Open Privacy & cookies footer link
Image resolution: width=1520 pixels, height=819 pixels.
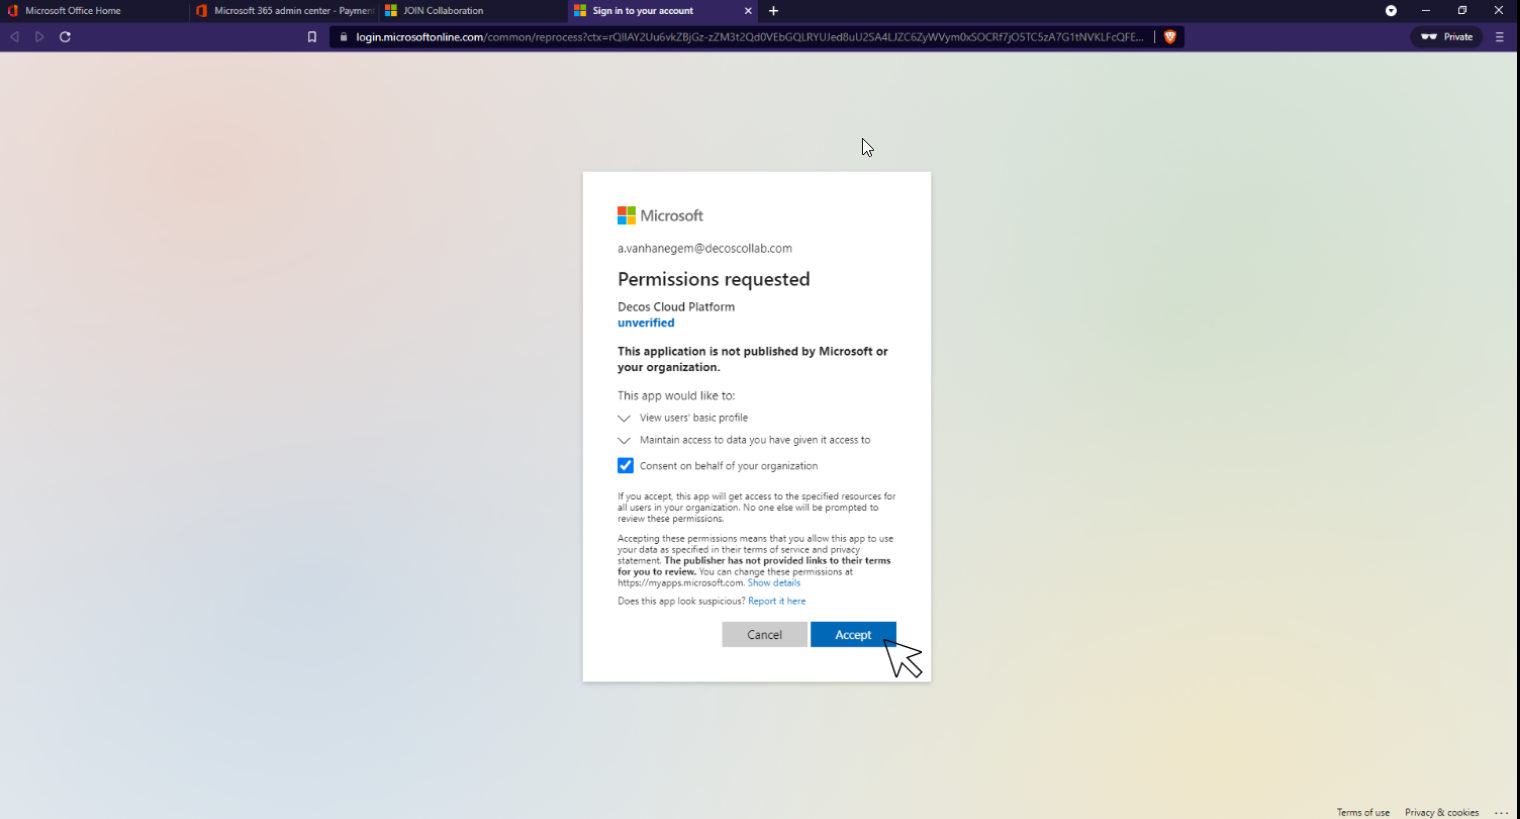point(1441,812)
